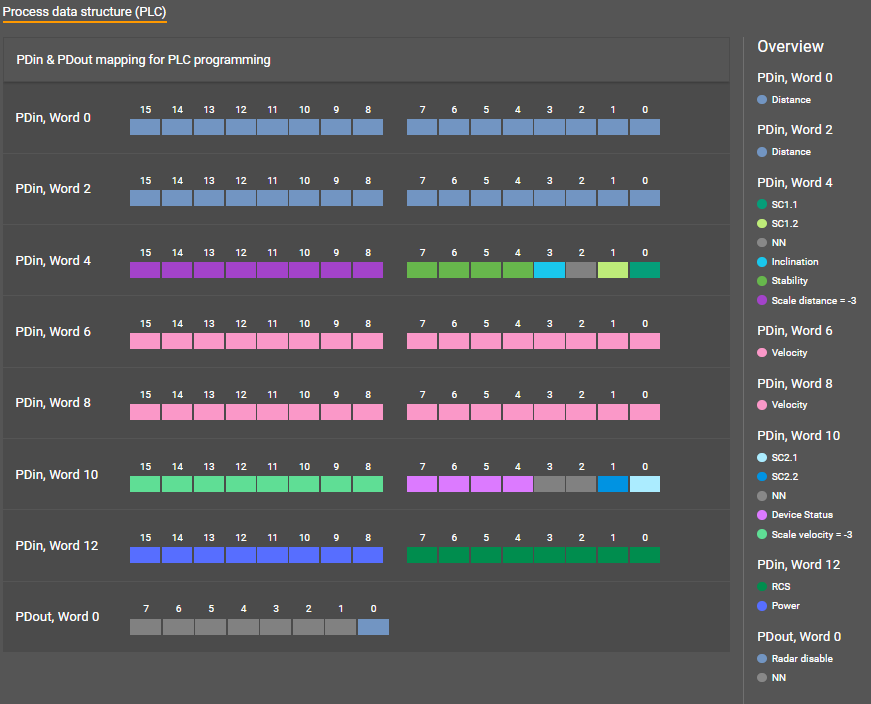Click the PDin, Word 6 row label
The height and width of the screenshot is (704, 871).
[54, 332]
